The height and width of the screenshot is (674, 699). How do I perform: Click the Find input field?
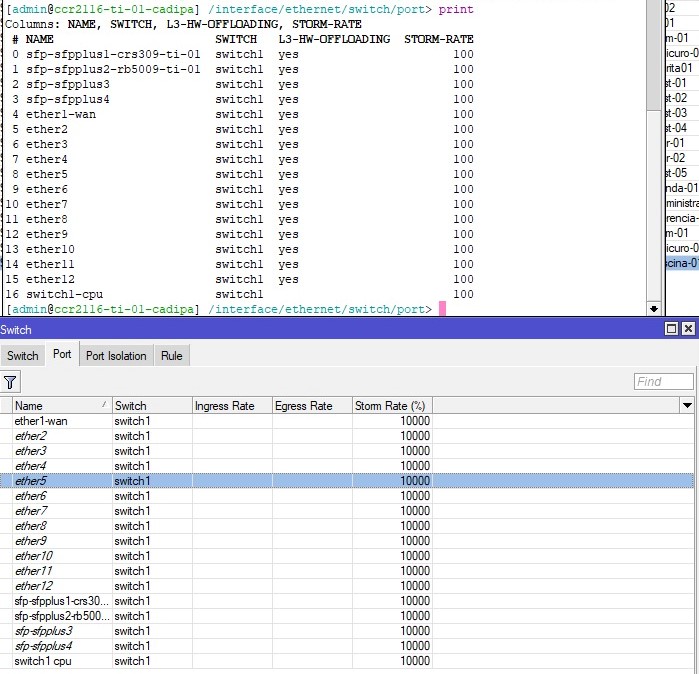click(x=663, y=382)
